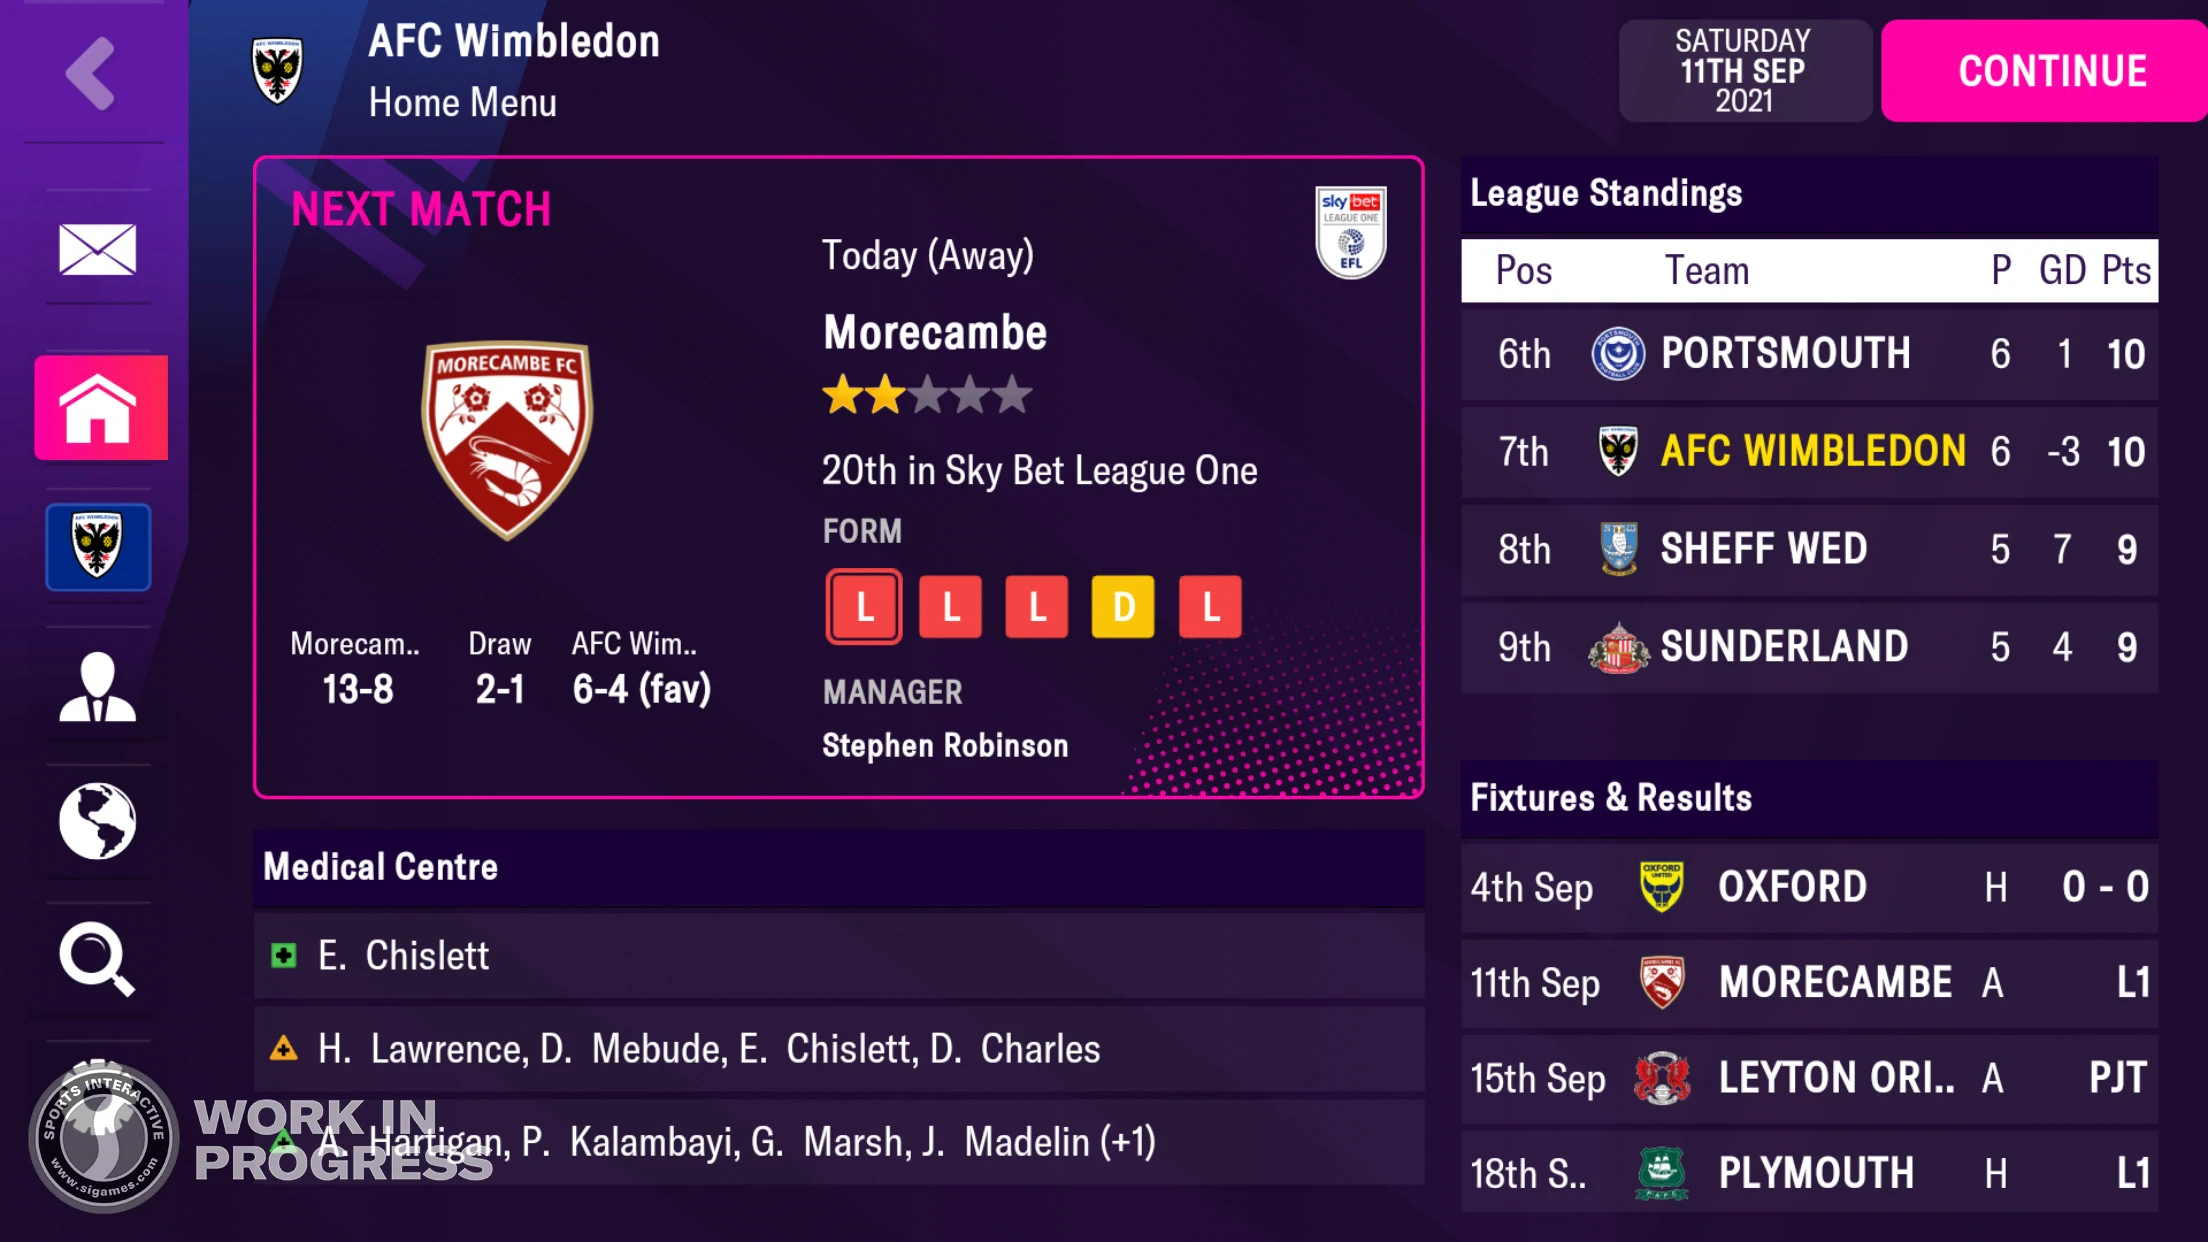The height and width of the screenshot is (1242, 2208).
Task: Click the Sky Bet League One logo
Action: pos(1350,232)
